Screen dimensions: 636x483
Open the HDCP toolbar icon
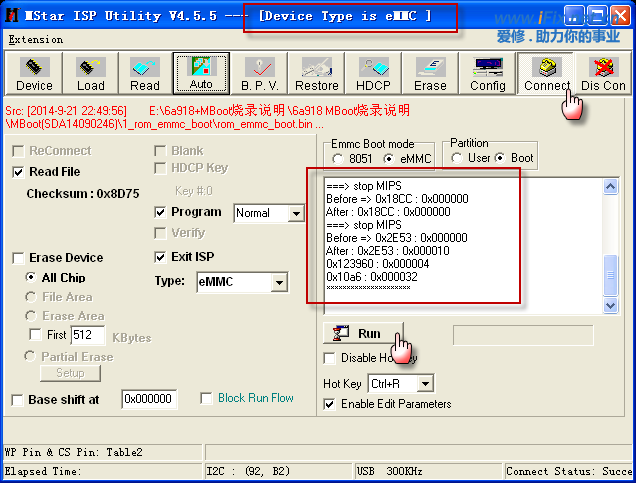[x=374, y=73]
